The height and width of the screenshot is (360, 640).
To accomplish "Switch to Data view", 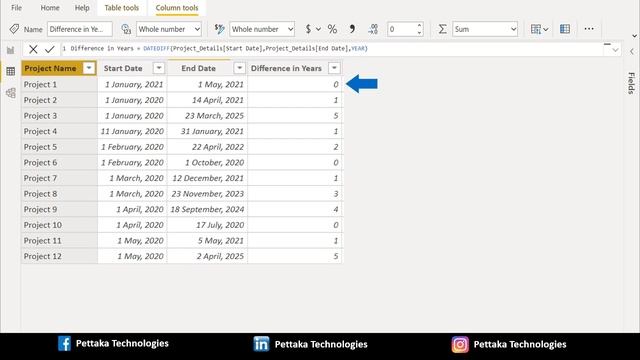I will point(11,71).
